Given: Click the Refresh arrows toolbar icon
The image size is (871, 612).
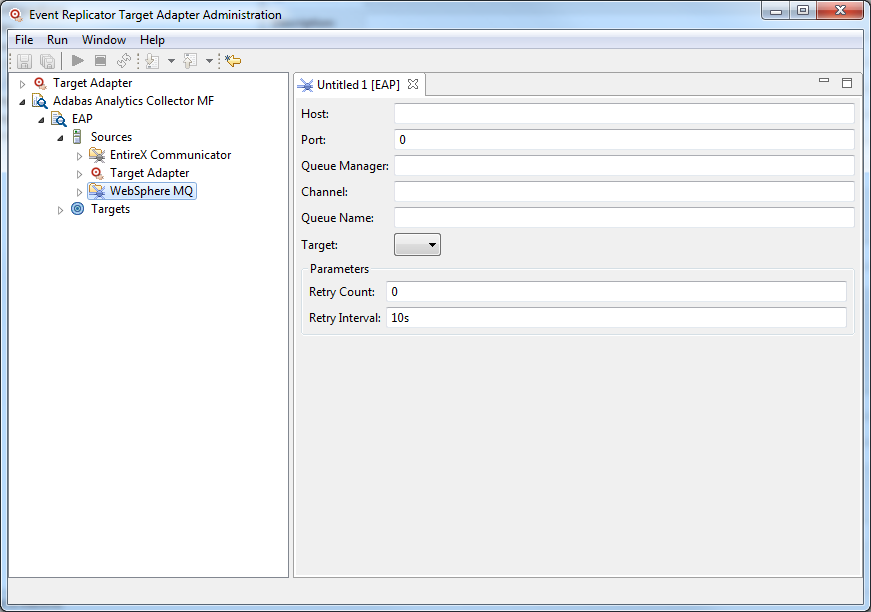Looking at the screenshot, I should (x=124, y=61).
